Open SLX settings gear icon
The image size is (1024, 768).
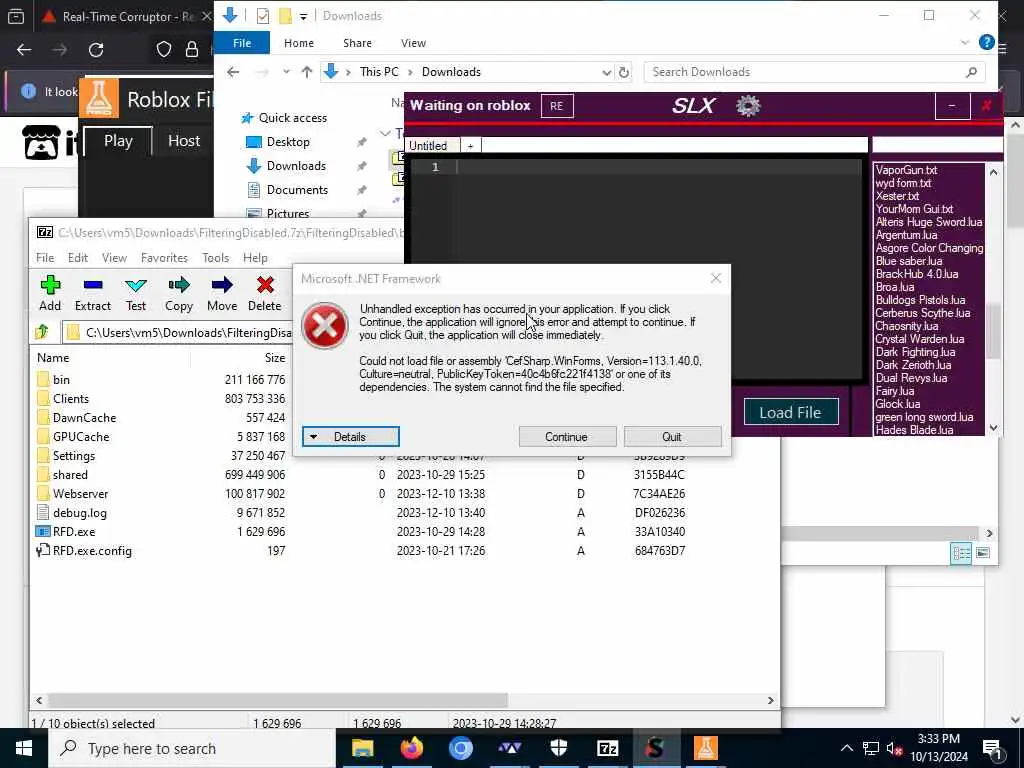tap(748, 106)
